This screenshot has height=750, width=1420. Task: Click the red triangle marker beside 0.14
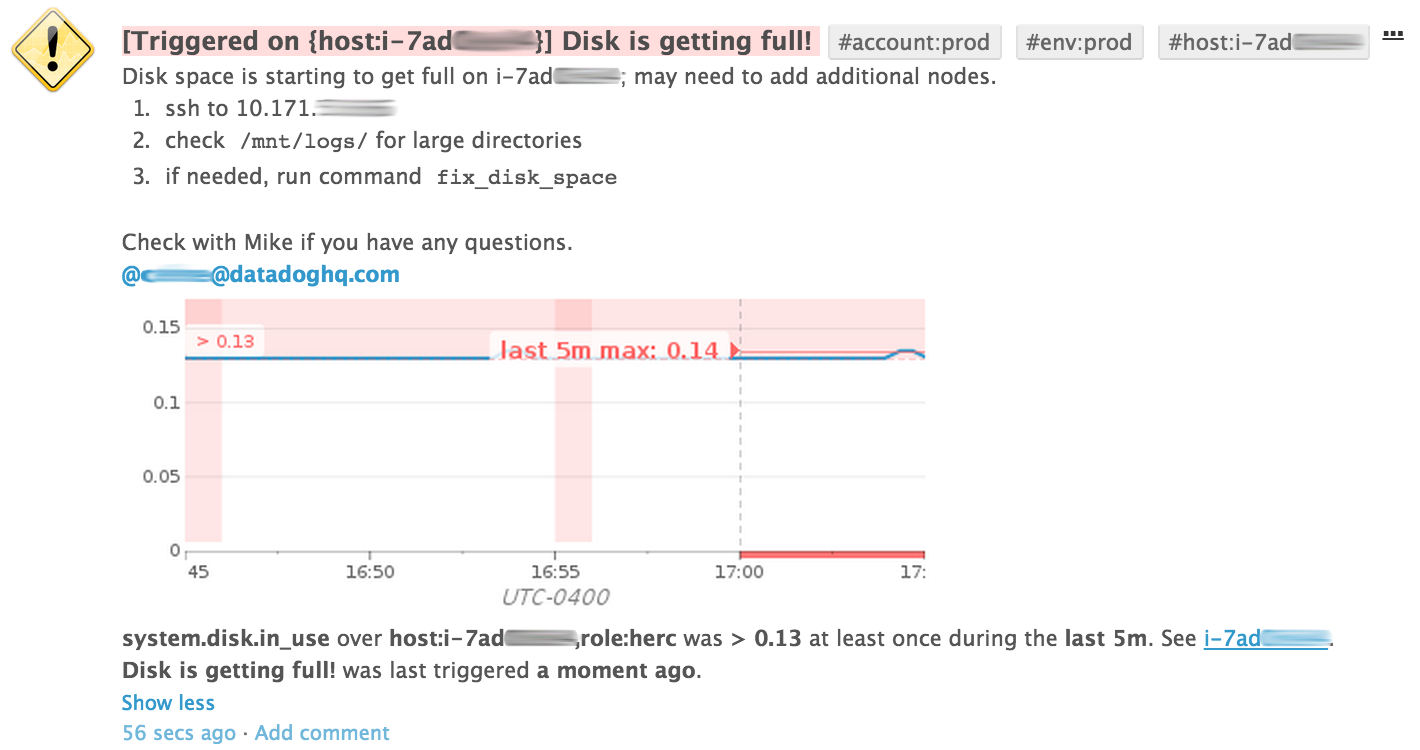[x=735, y=350]
